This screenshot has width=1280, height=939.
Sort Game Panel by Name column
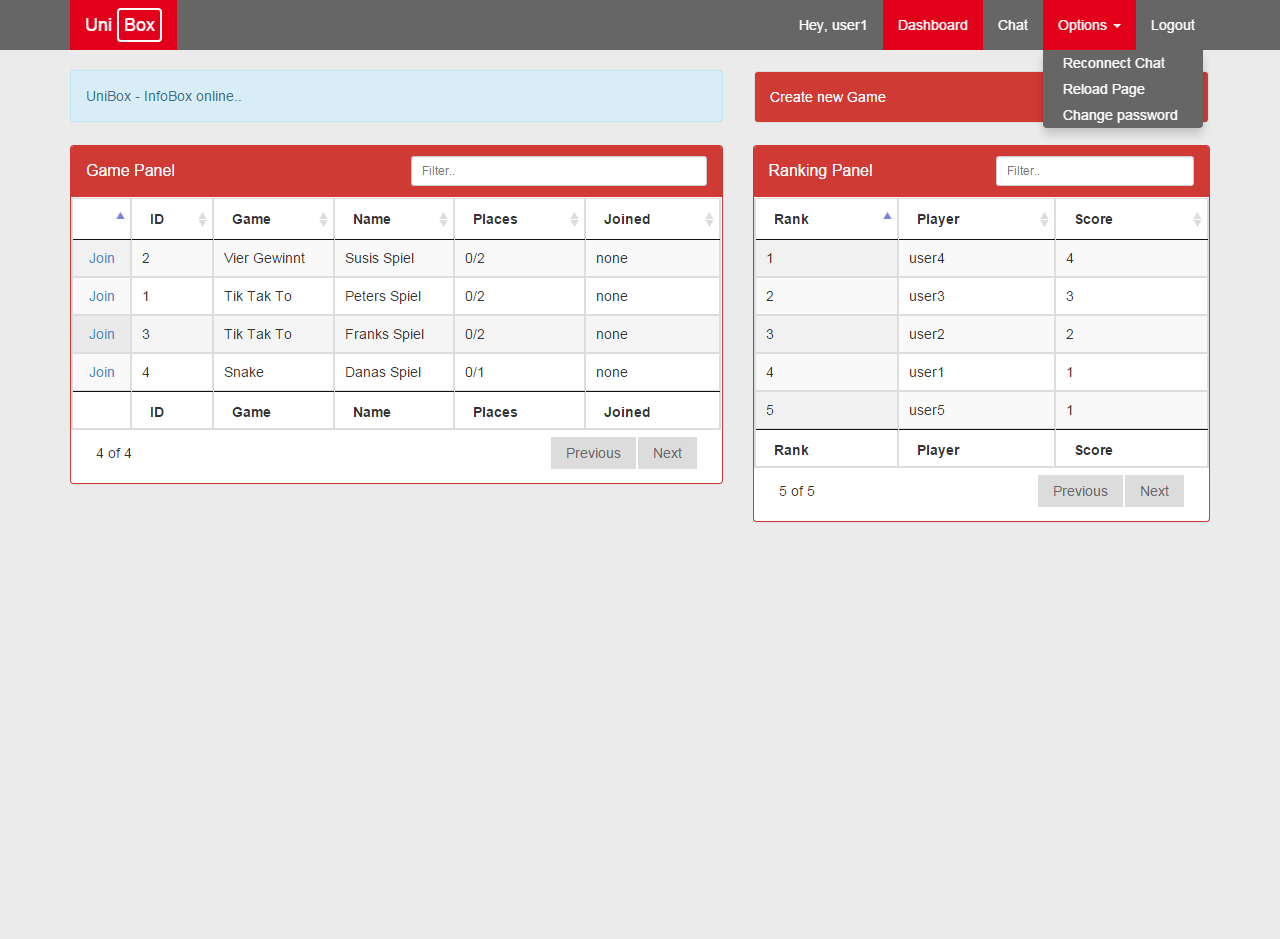point(394,219)
